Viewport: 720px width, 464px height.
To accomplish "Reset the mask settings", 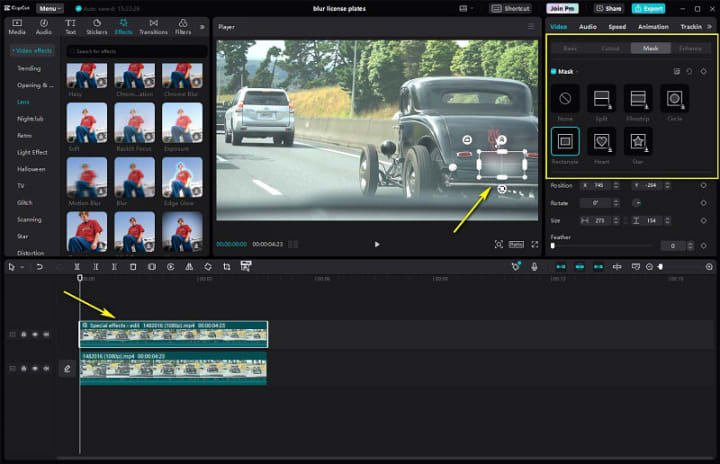I will [689, 71].
